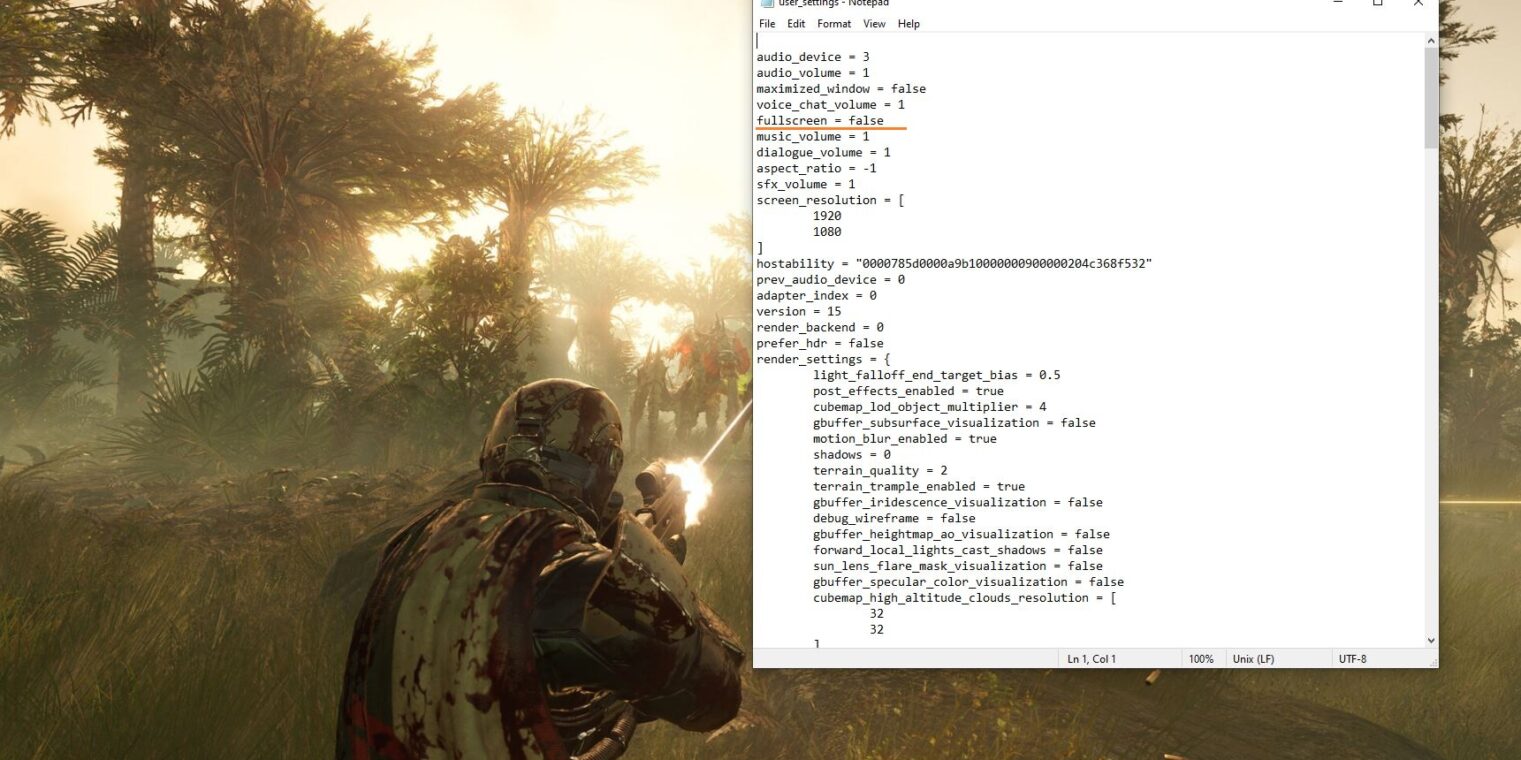The width and height of the screenshot is (1521, 760).
Task: Click the Notepad vertical scrollbar thumb
Action: [x=1431, y=98]
